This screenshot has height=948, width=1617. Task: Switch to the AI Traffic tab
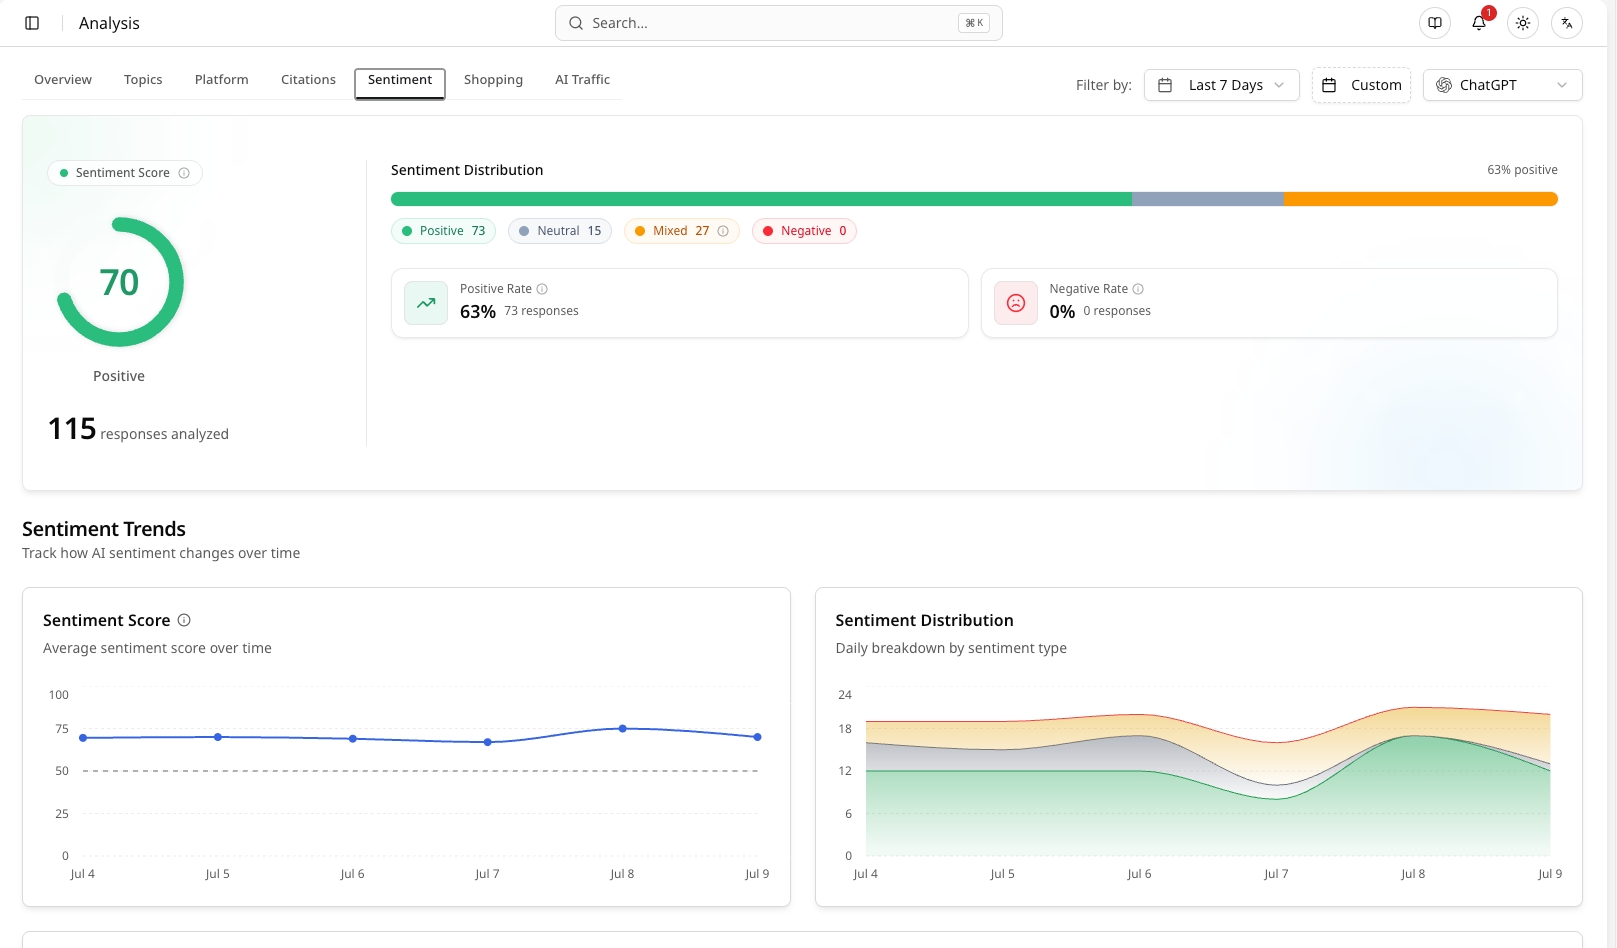point(582,80)
